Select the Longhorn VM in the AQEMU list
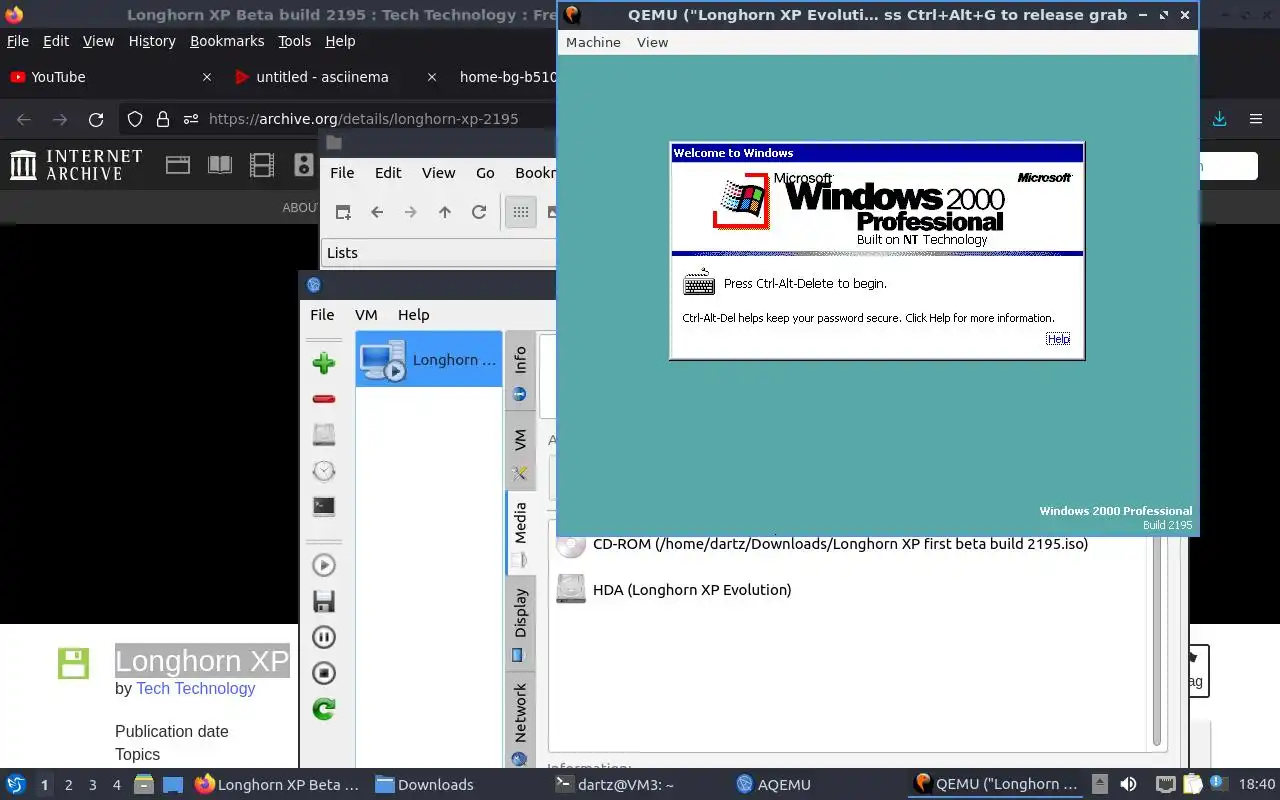 [429, 360]
